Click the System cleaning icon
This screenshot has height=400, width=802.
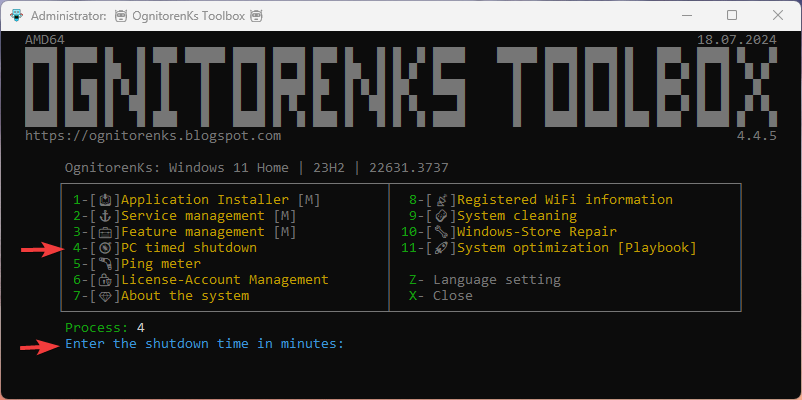point(441,216)
